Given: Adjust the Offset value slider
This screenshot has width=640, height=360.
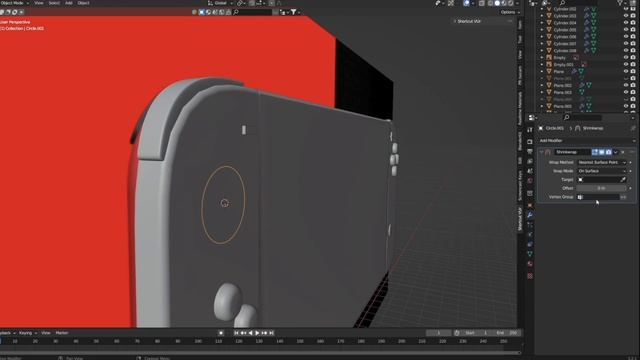Looking at the screenshot, I should pos(602,188).
